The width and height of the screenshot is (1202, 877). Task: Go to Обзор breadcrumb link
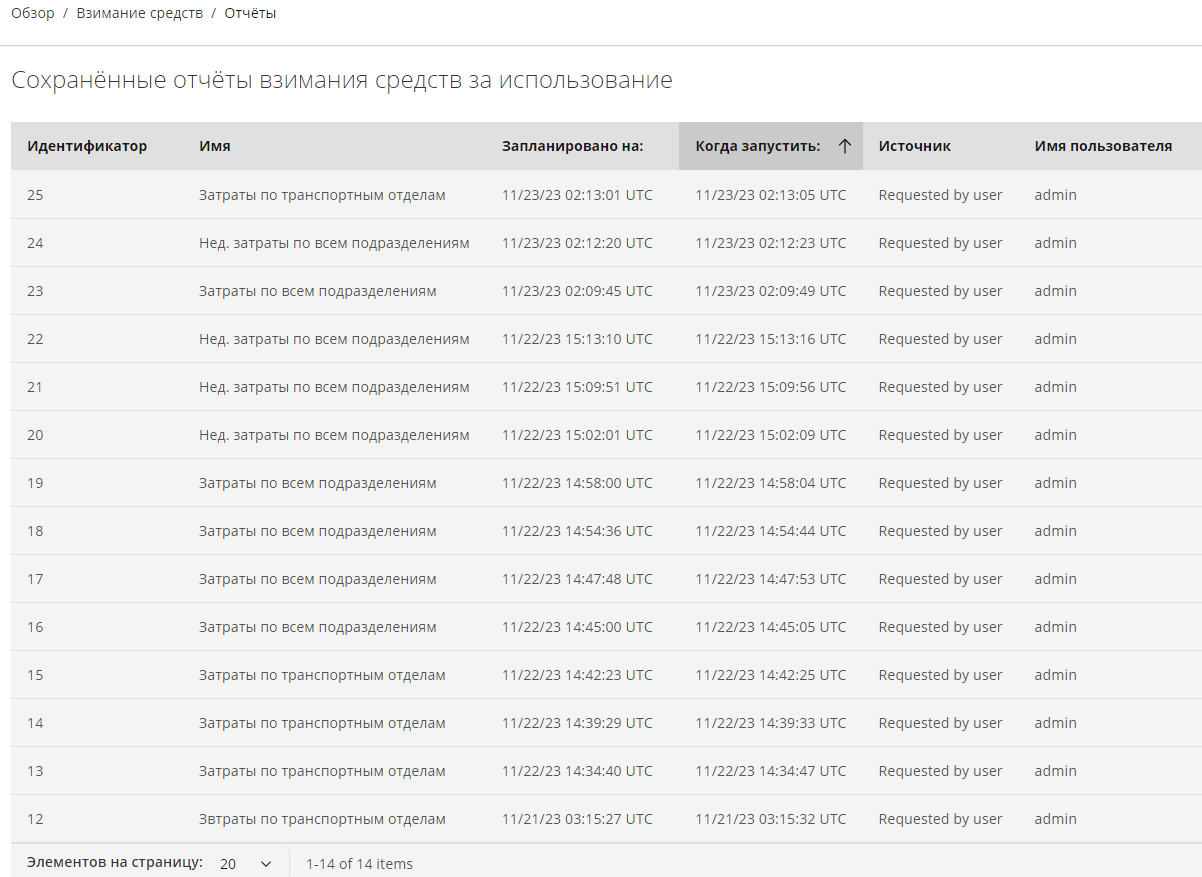33,13
